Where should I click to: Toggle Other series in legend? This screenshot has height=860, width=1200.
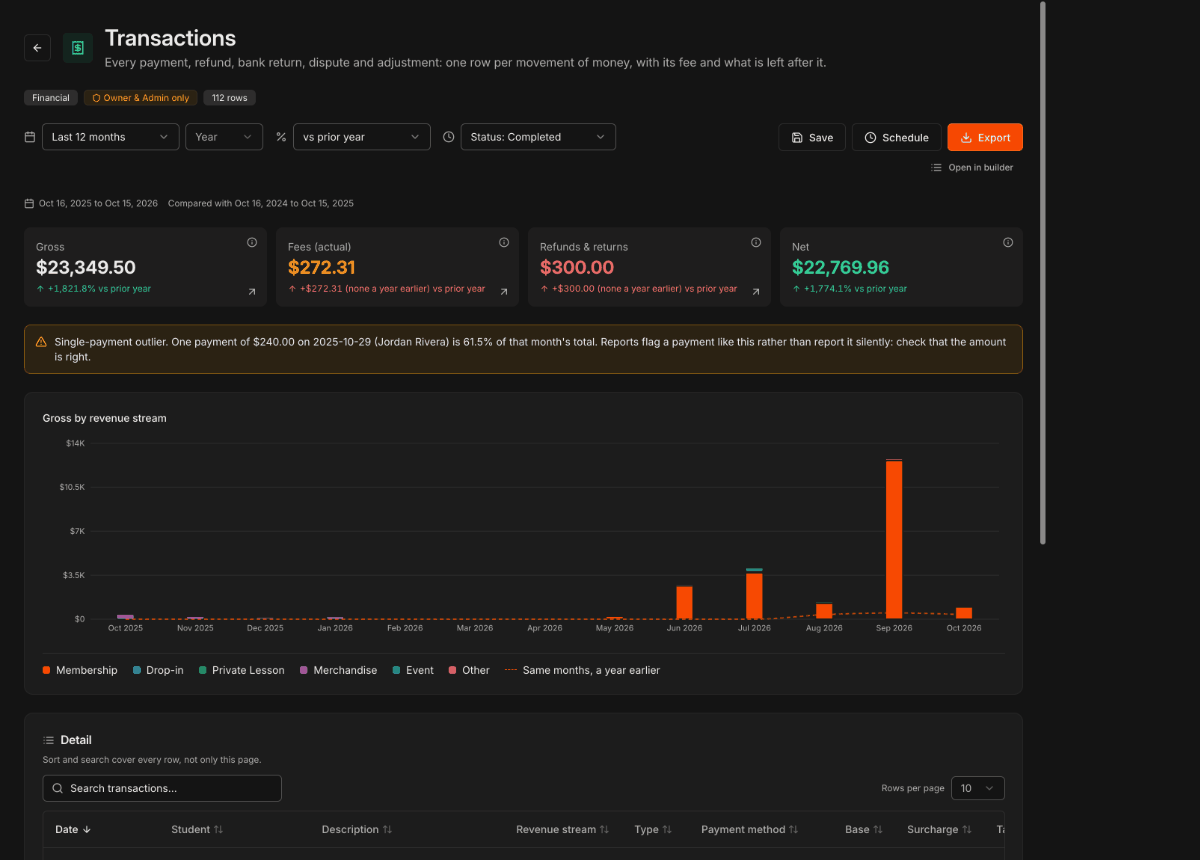point(469,670)
